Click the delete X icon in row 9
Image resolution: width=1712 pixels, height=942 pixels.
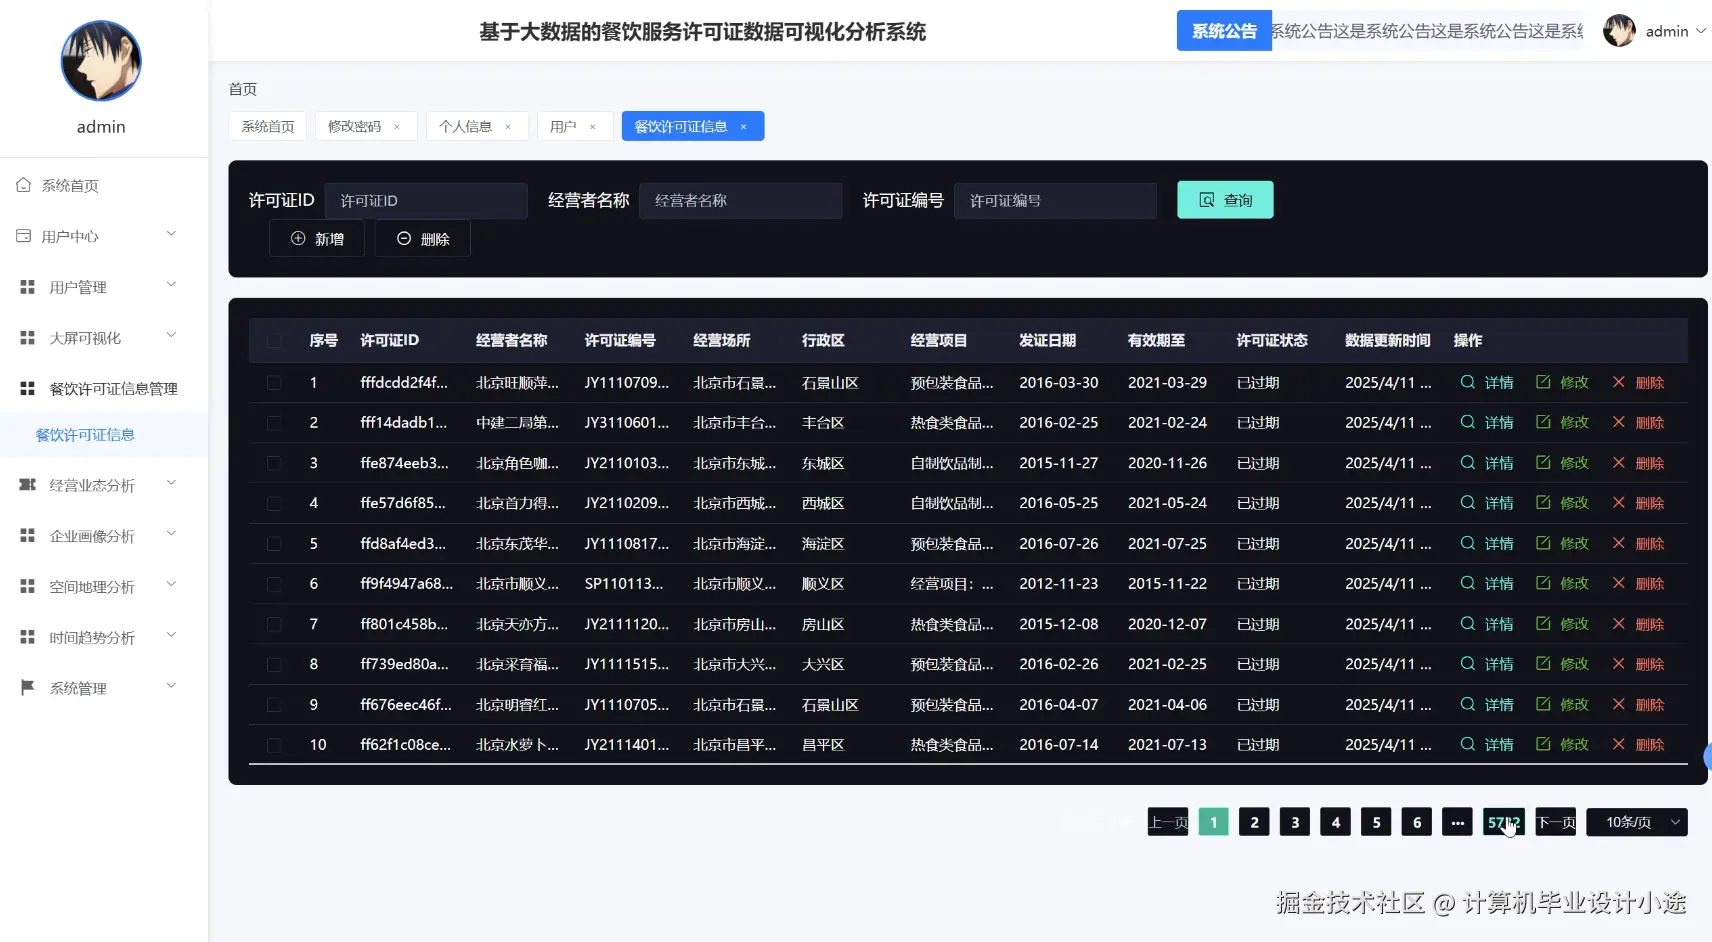(x=1619, y=704)
